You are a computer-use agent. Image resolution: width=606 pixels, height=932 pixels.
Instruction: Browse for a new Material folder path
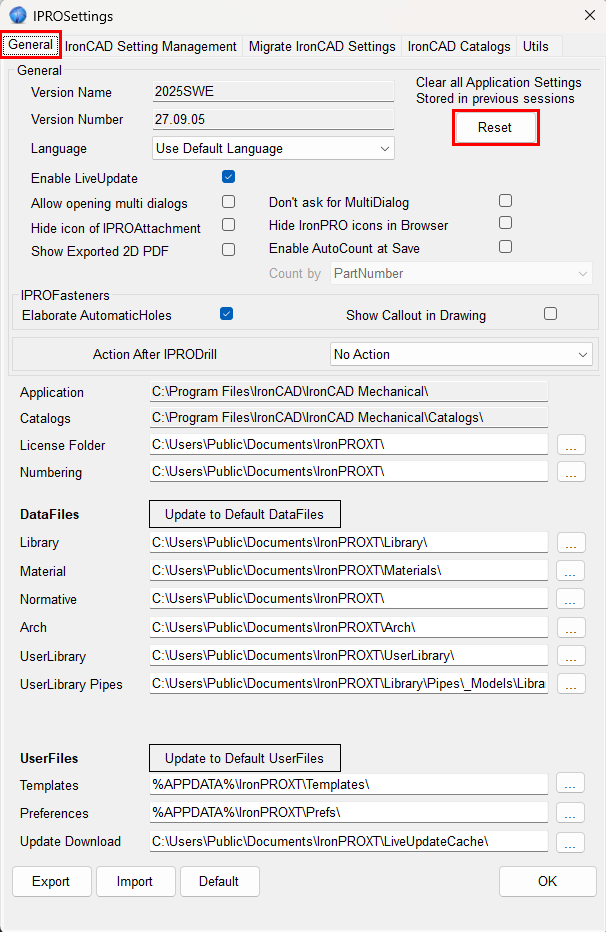tap(570, 571)
